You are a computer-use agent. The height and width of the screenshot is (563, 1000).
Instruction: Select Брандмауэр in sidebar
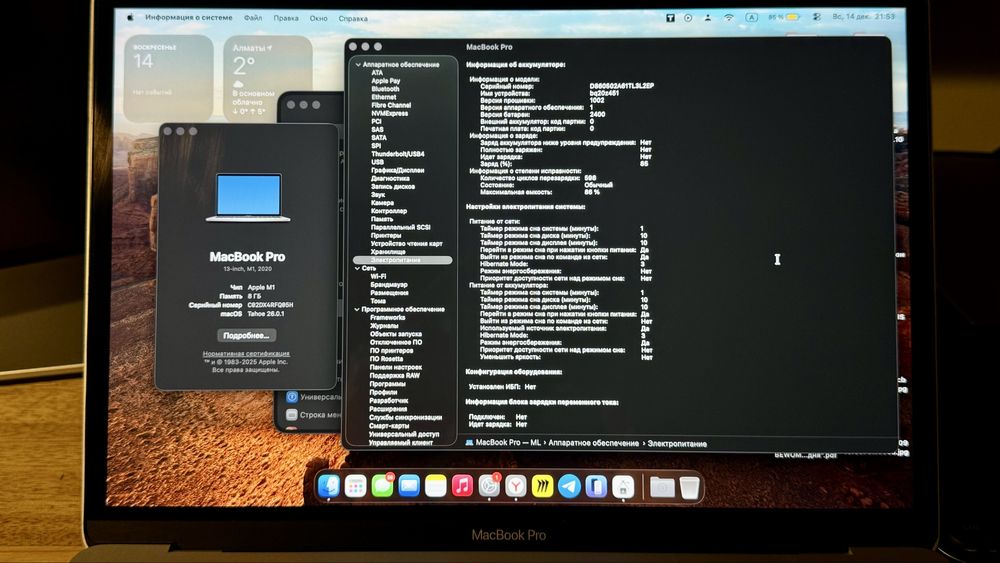389,285
